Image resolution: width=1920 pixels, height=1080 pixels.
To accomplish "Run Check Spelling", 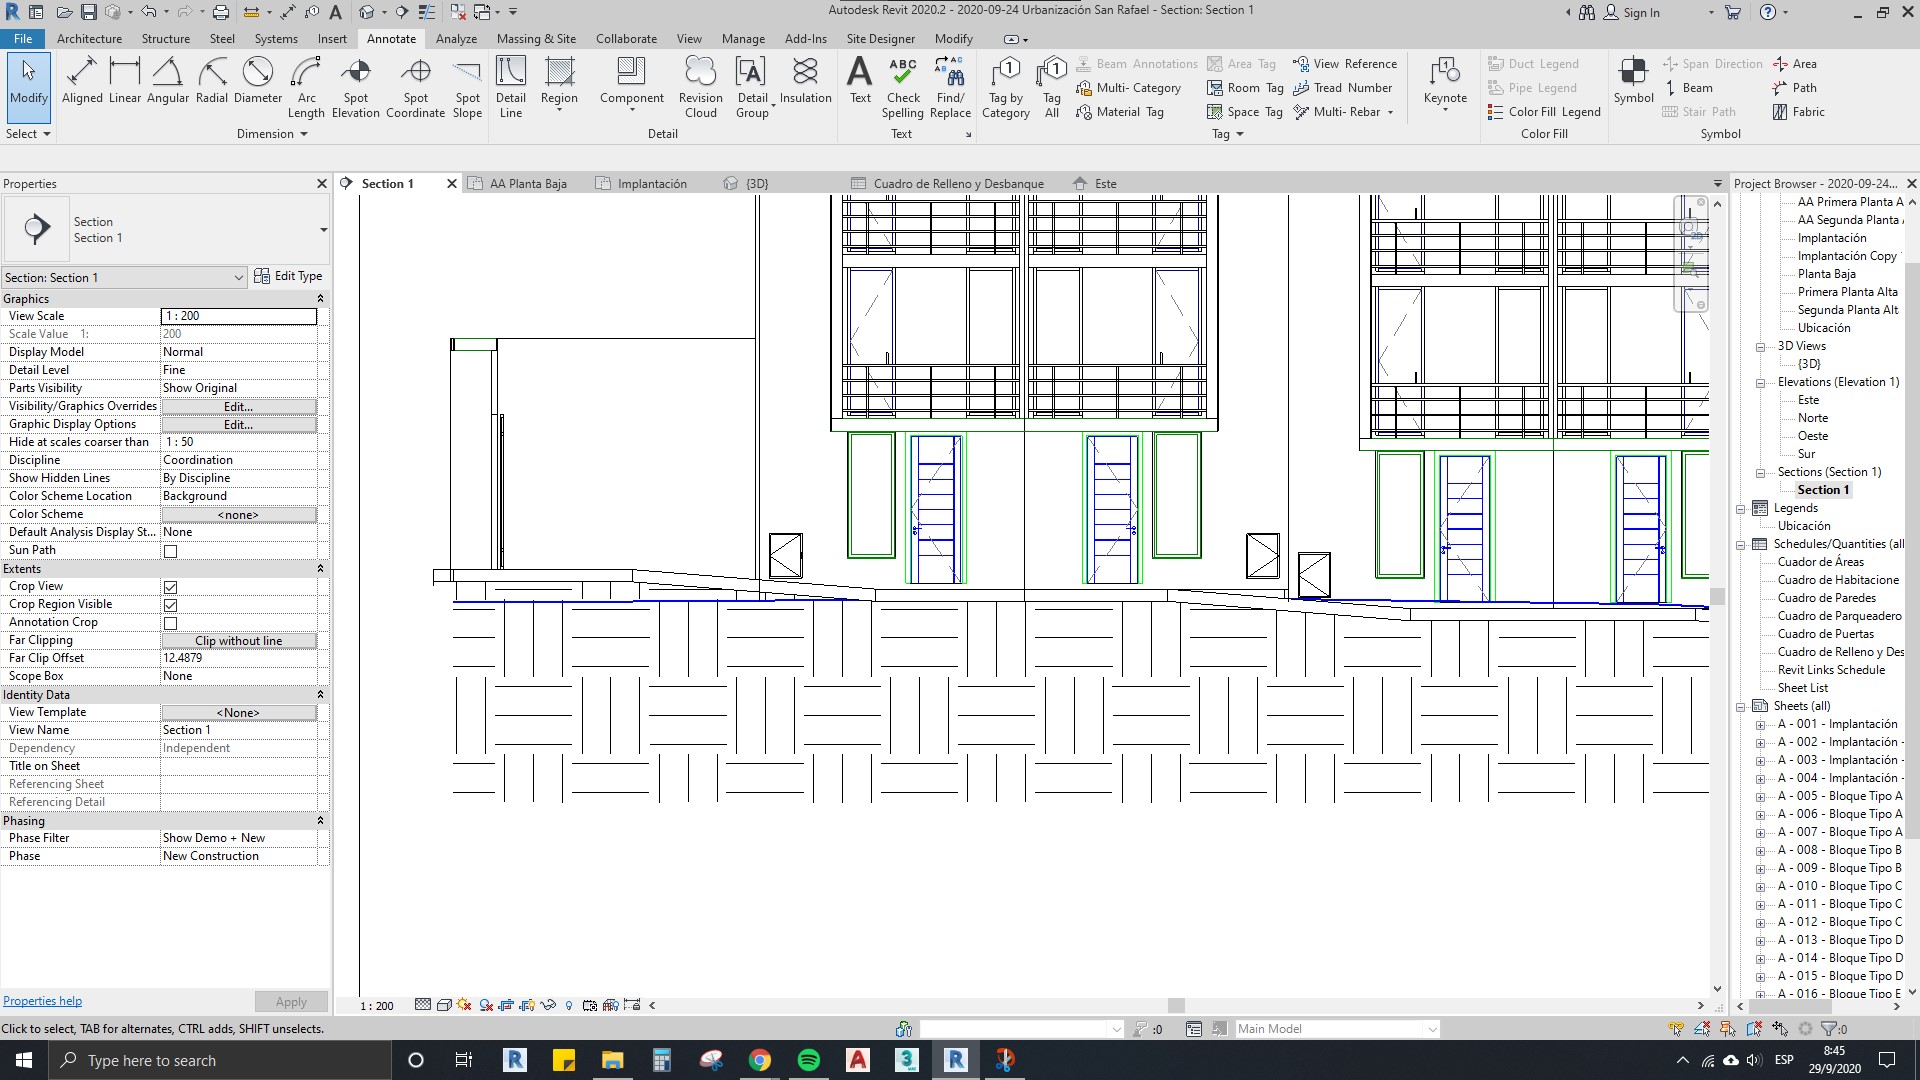I will coord(903,85).
